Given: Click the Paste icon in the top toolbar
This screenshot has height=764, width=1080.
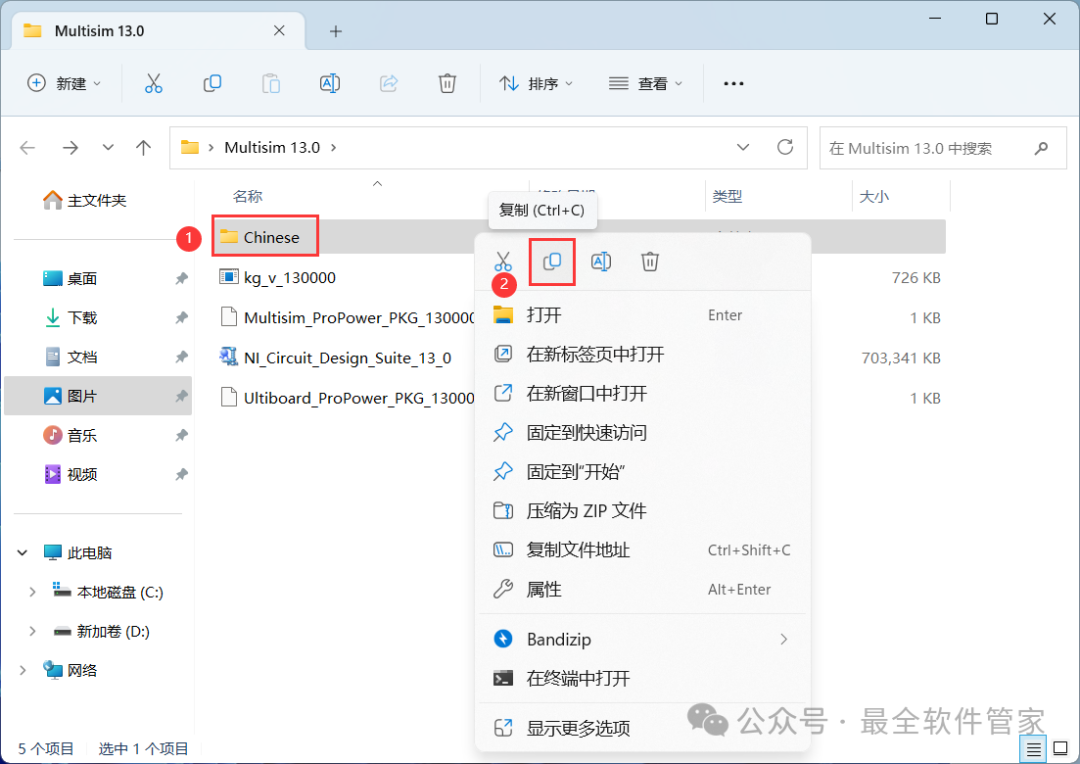Looking at the screenshot, I should pos(271,83).
